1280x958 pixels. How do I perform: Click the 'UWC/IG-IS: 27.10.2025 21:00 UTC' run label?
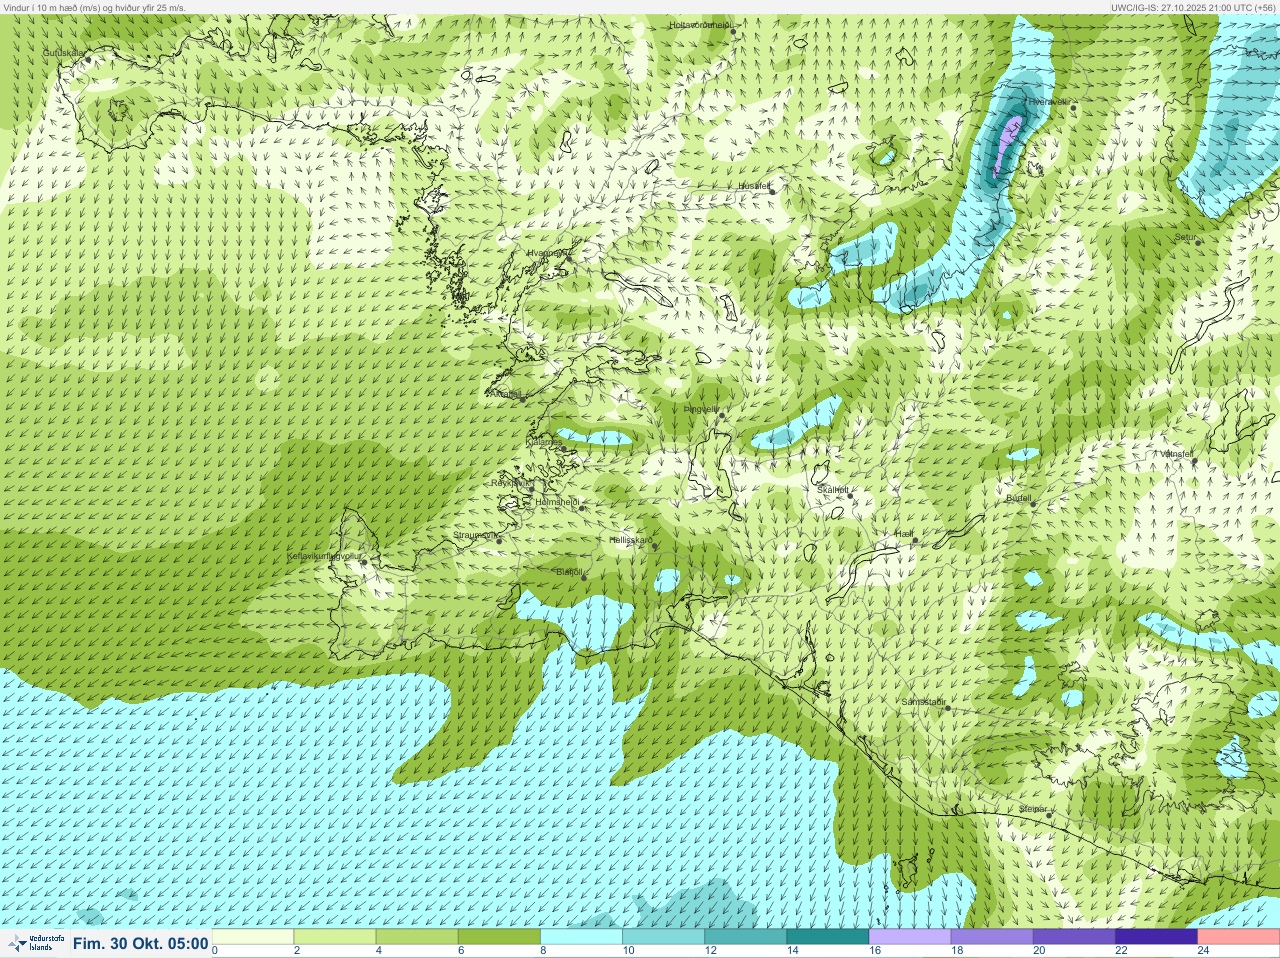pos(1193,7)
